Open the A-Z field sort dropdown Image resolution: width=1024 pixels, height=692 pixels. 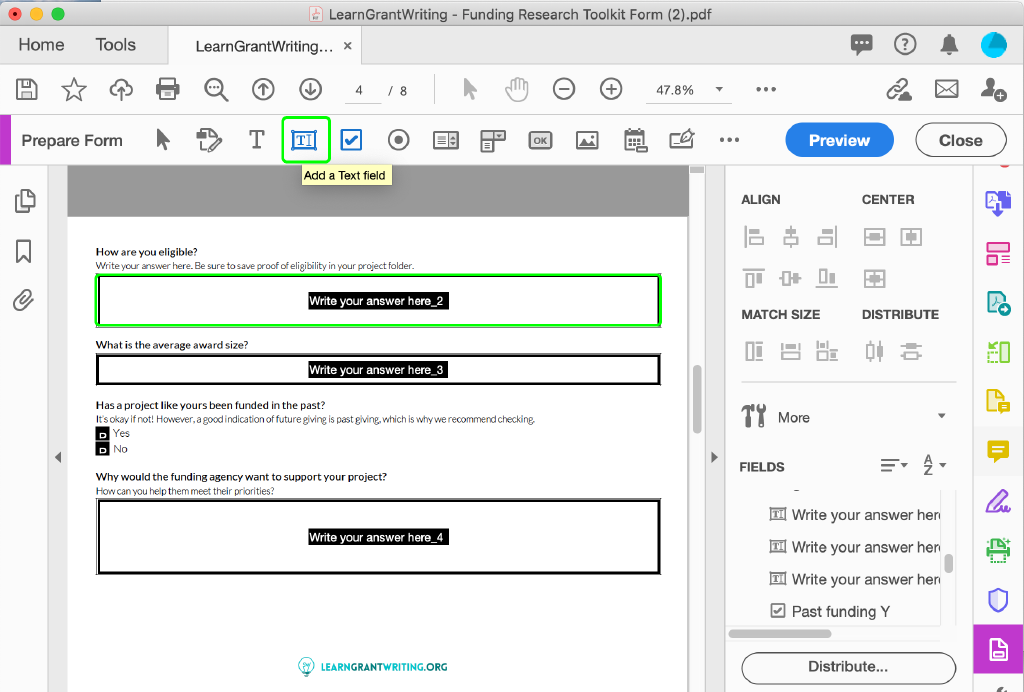click(x=934, y=466)
